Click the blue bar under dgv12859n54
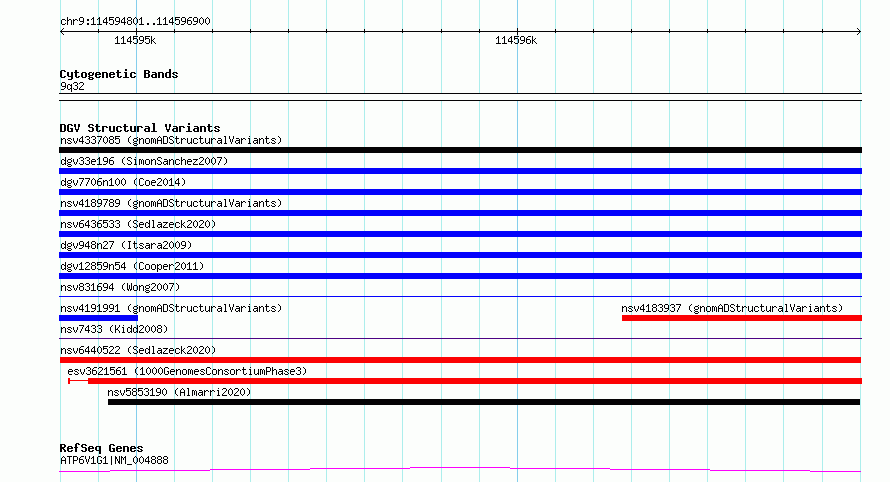Image resolution: width=890 pixels, height=482 pixels. [x=460, y=276]
